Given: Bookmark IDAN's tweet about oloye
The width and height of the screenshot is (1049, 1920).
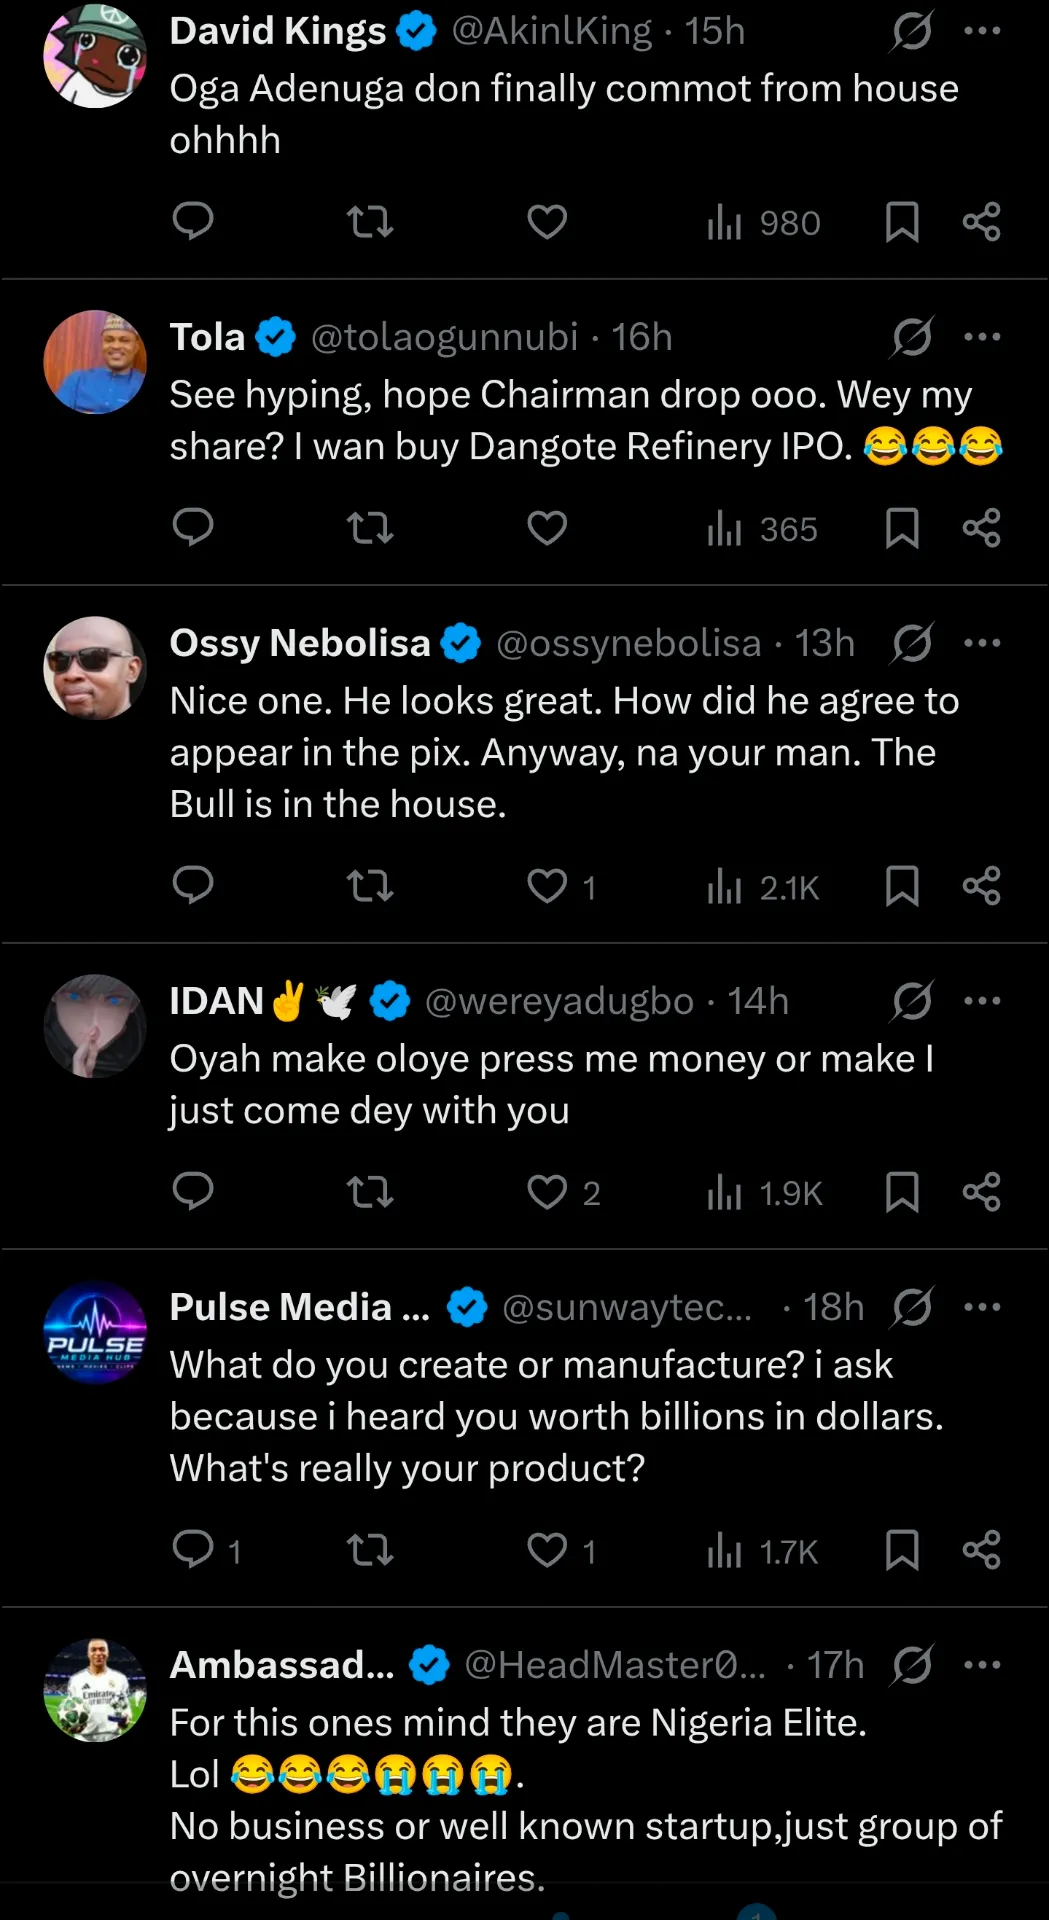Looking at the screenshot, I should [902, 1192].
